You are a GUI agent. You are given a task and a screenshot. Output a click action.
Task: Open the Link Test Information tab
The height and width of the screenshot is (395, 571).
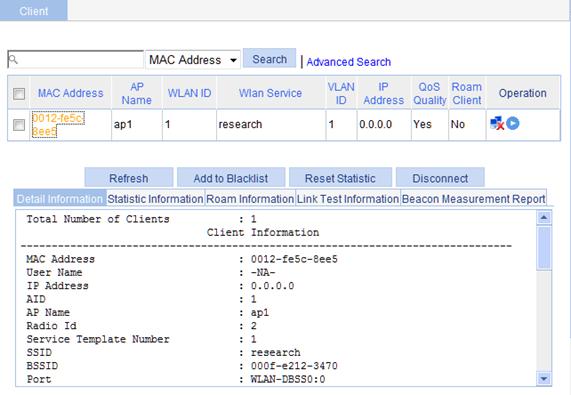click(x=348, y=199)
